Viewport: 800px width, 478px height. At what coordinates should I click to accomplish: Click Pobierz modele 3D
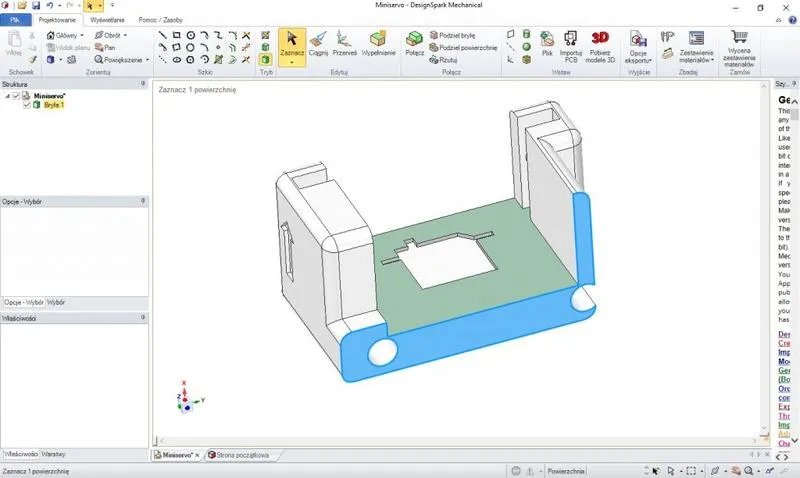coord(600,46)
